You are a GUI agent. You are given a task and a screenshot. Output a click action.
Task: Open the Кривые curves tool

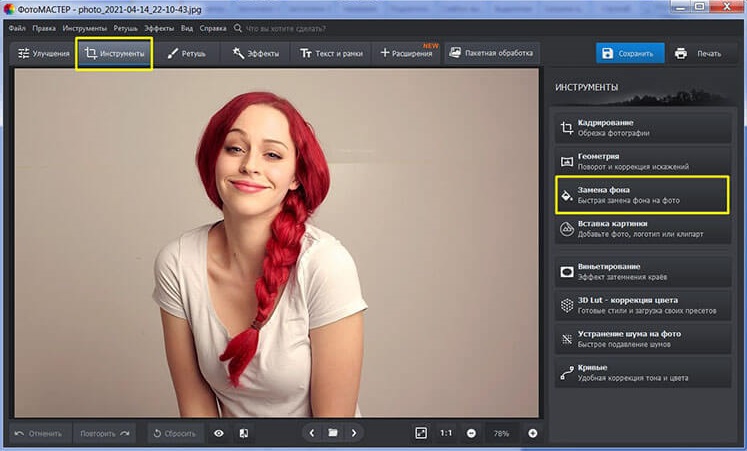pyautogui.click(x=641, y=373)
